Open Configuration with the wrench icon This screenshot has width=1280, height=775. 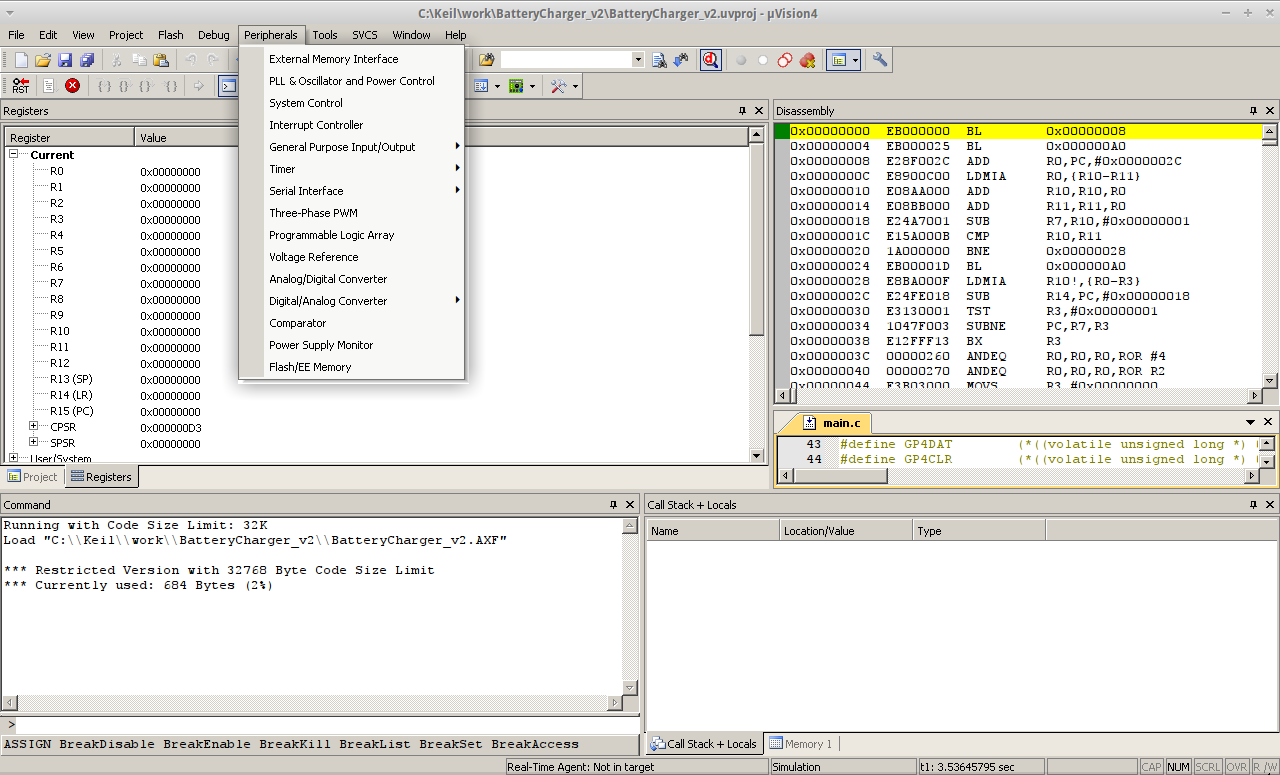[x=880, y=60]
